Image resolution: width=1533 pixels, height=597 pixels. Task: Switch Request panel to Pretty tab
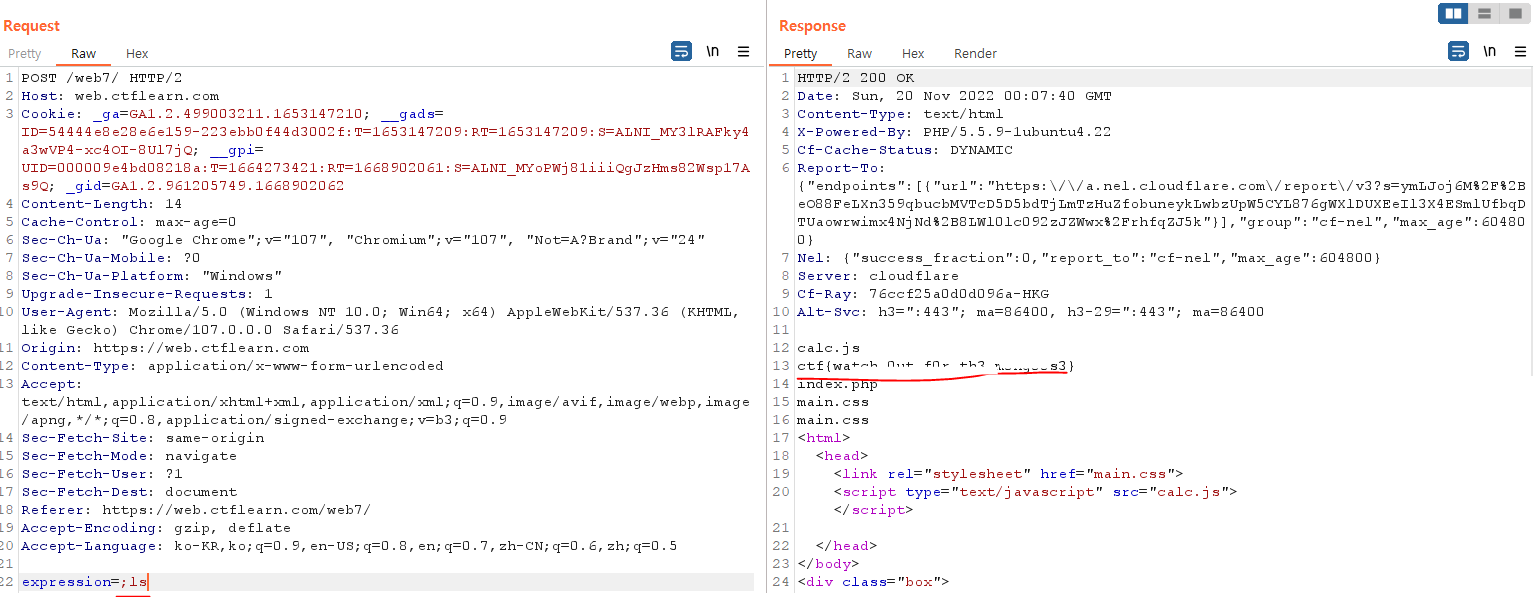coord(25,53)
